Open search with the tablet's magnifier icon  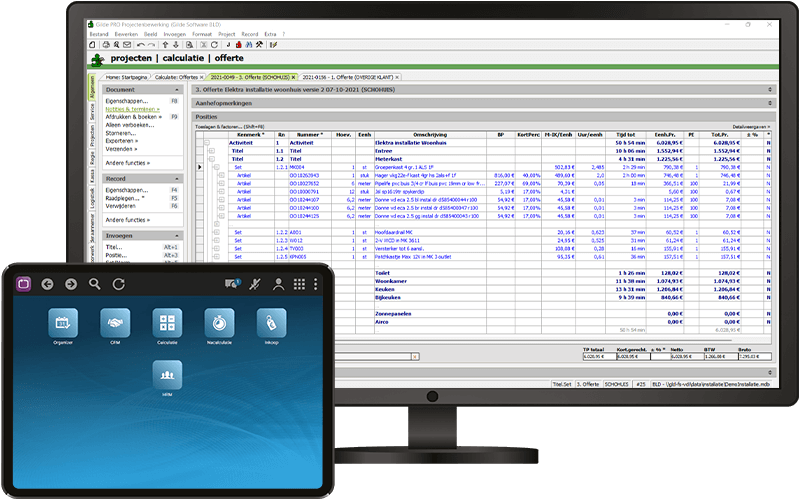click(94, 284)
